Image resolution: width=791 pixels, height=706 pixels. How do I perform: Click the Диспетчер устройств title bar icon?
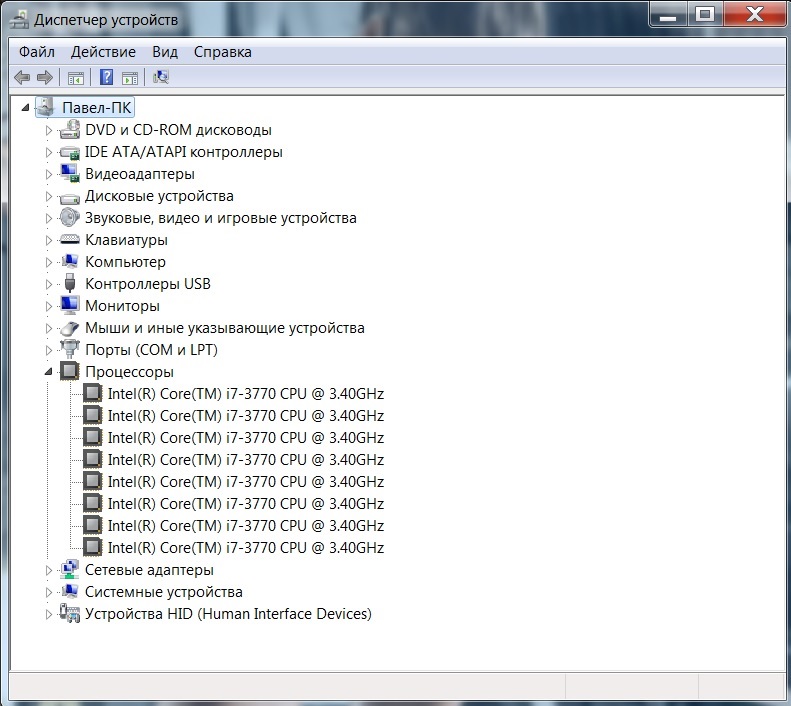(x=19, y=20)
